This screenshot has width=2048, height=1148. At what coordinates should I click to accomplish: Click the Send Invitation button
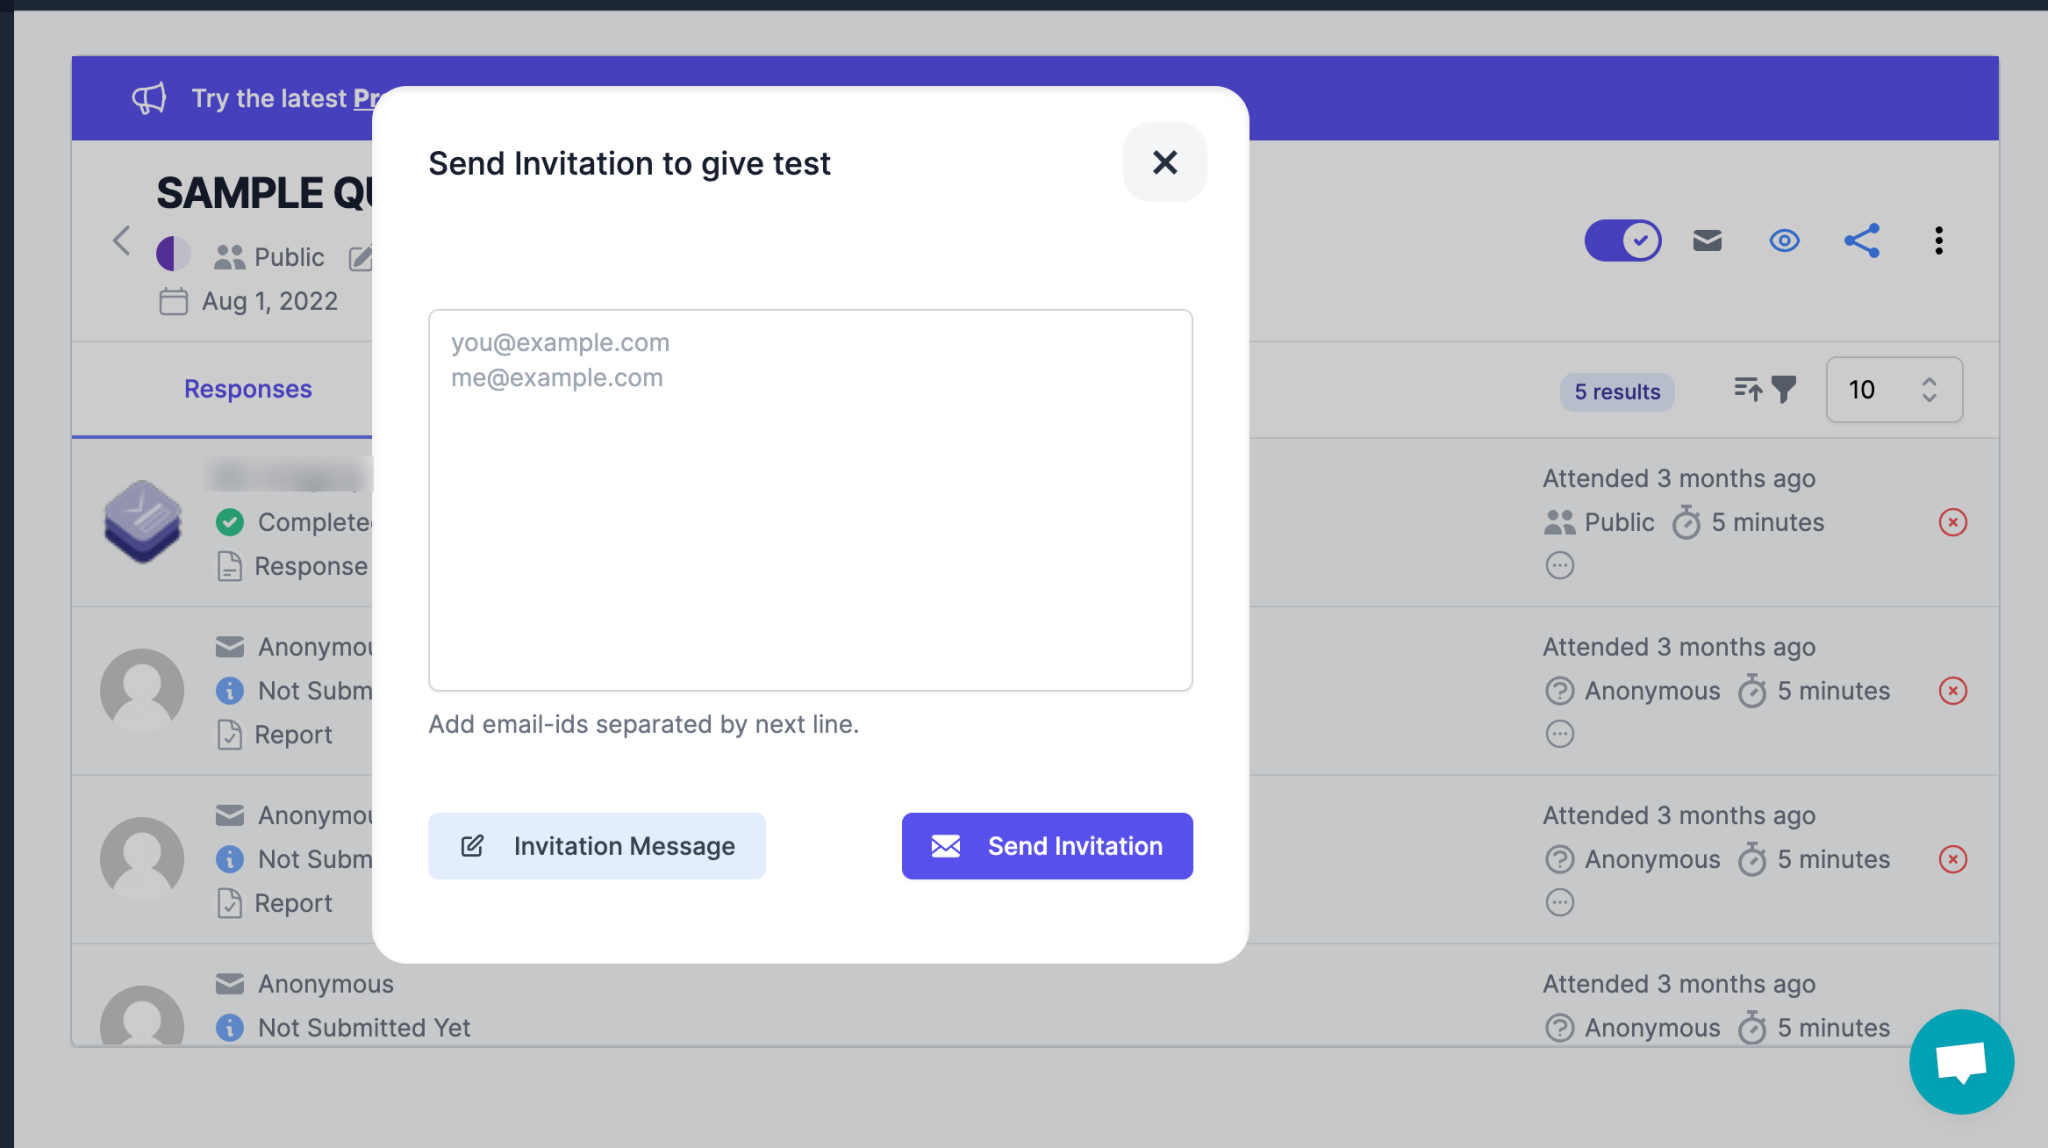pyautogui.click(x=1046, y=846)
